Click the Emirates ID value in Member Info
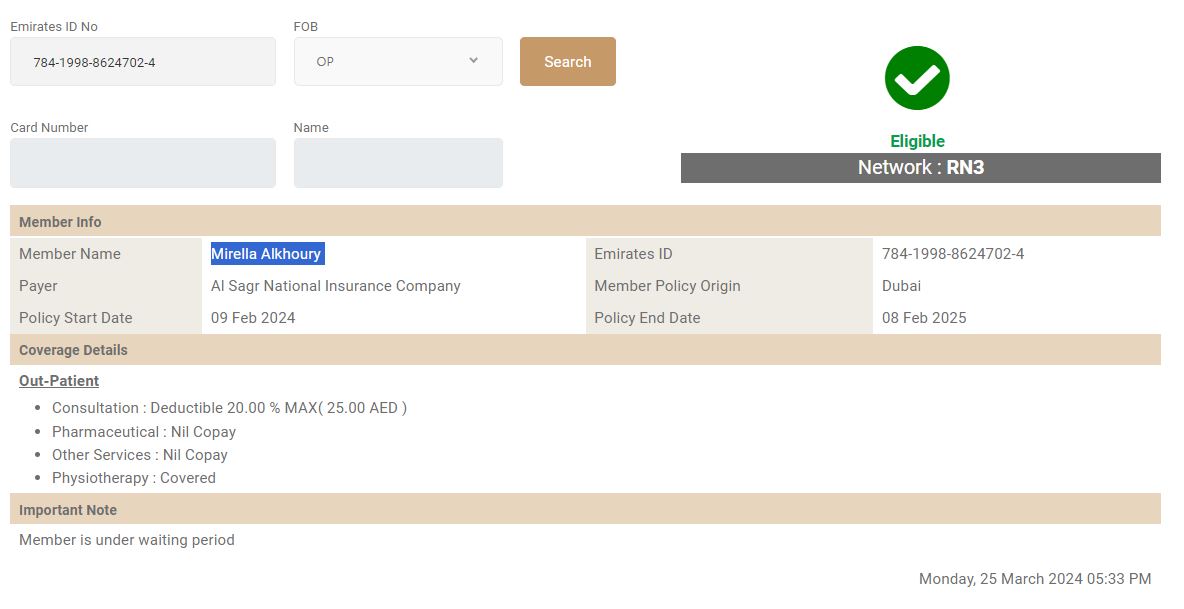Screen dimensions: 1184x609 point(952,254)
